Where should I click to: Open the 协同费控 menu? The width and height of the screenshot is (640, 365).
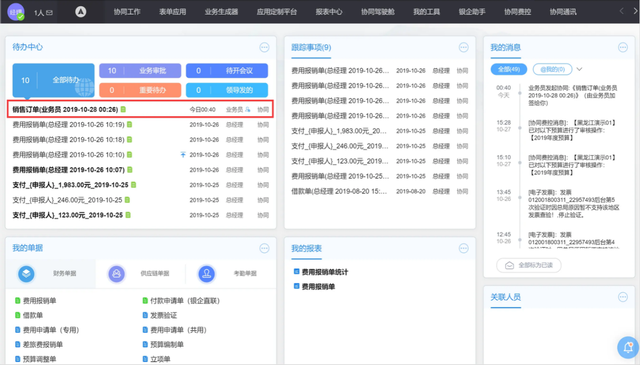[518, 12]
